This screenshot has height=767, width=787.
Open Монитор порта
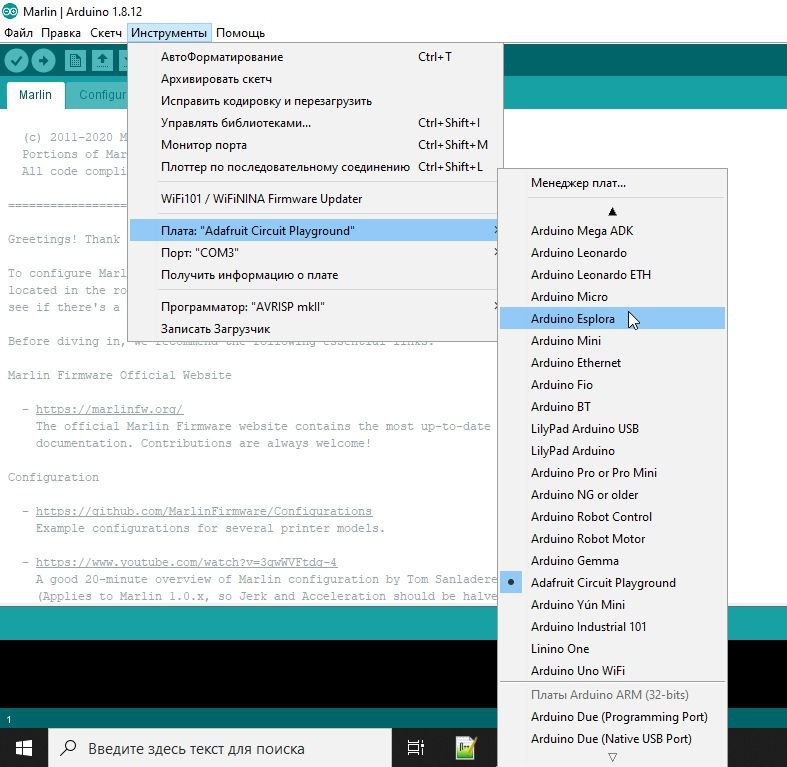315,145
